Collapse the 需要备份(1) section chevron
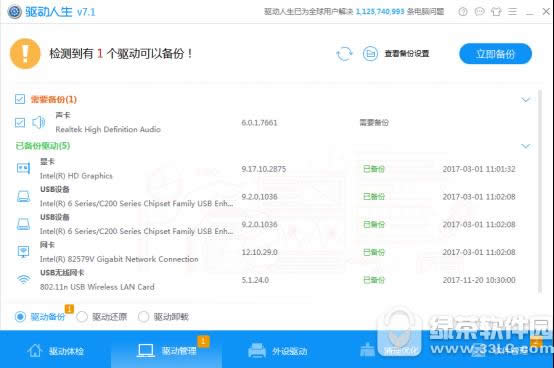Viewport: 554px width, 368px height. (x=526, y=100)
